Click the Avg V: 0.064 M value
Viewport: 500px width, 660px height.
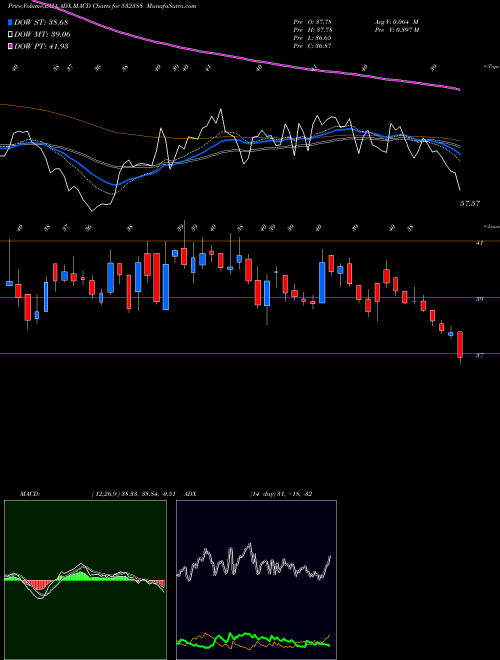[397, 22]
